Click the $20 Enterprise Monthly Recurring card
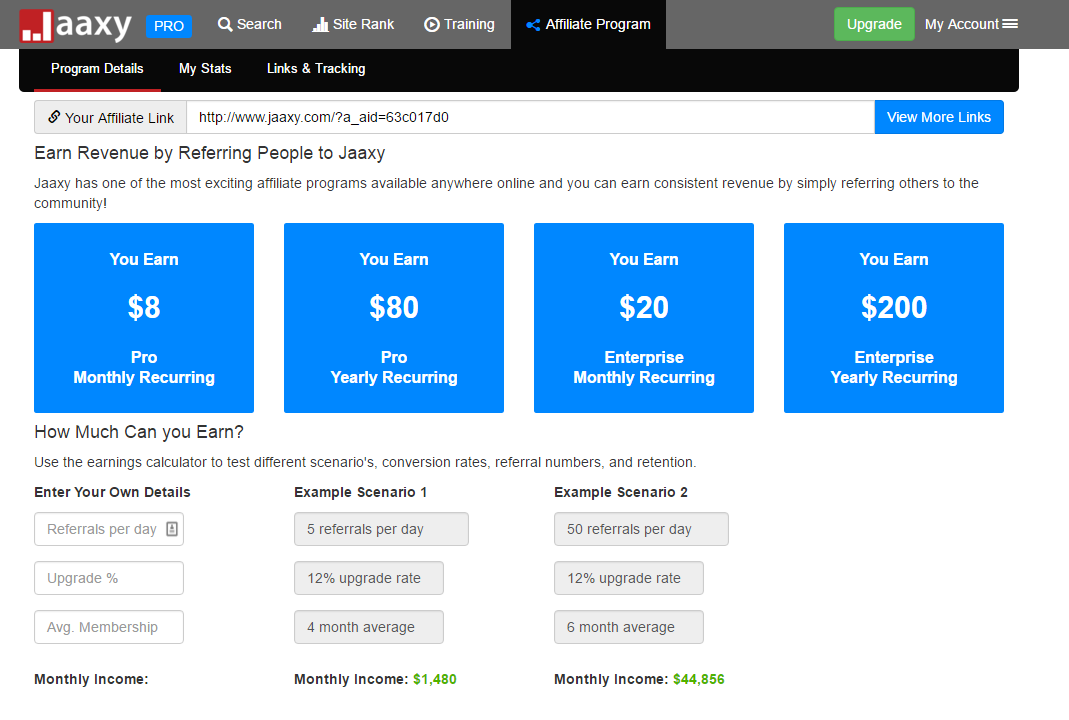Viewport: 1069px width, 720px height. [x=644, y=318]
